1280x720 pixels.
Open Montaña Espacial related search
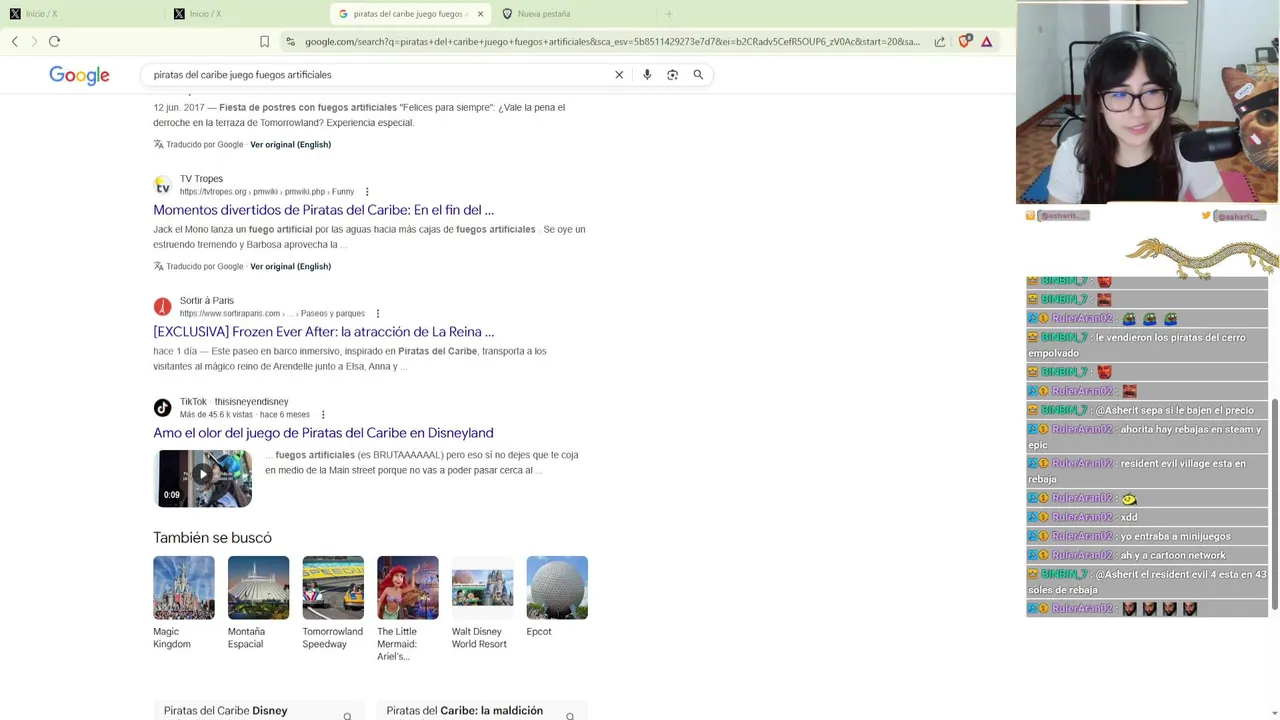[x=258, y=602]
